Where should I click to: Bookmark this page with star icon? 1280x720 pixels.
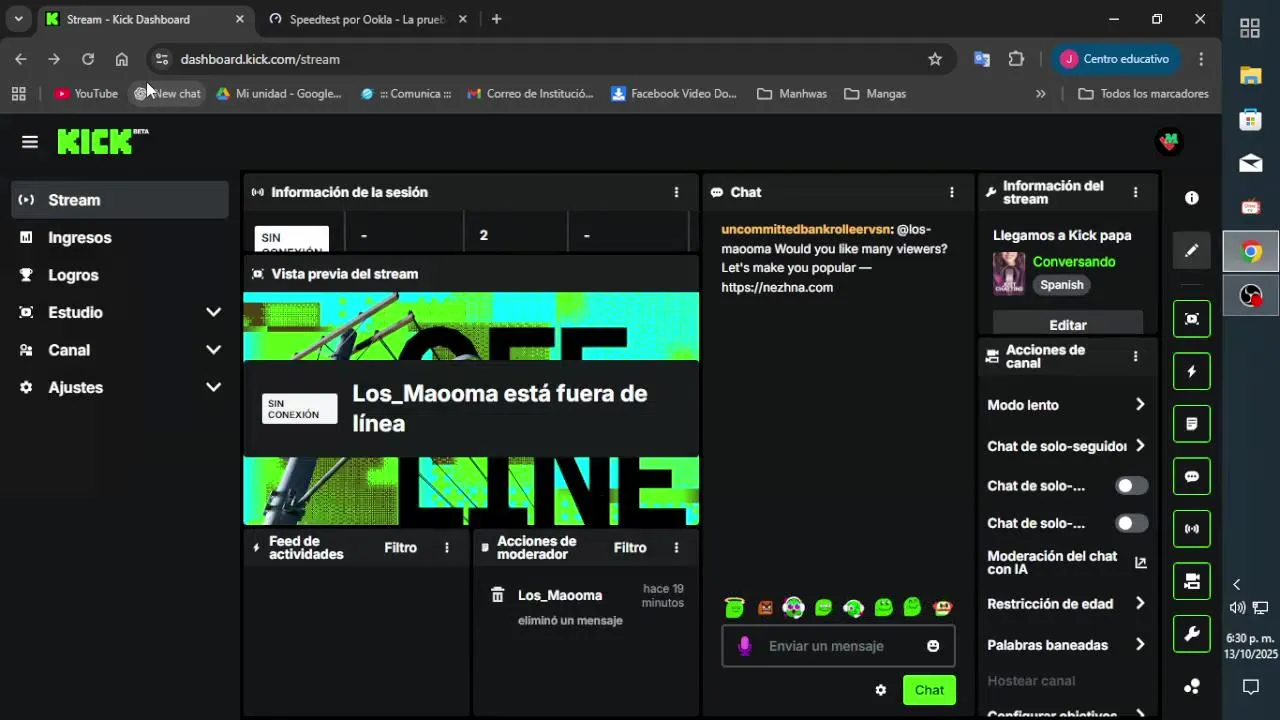tap(935, 59)
